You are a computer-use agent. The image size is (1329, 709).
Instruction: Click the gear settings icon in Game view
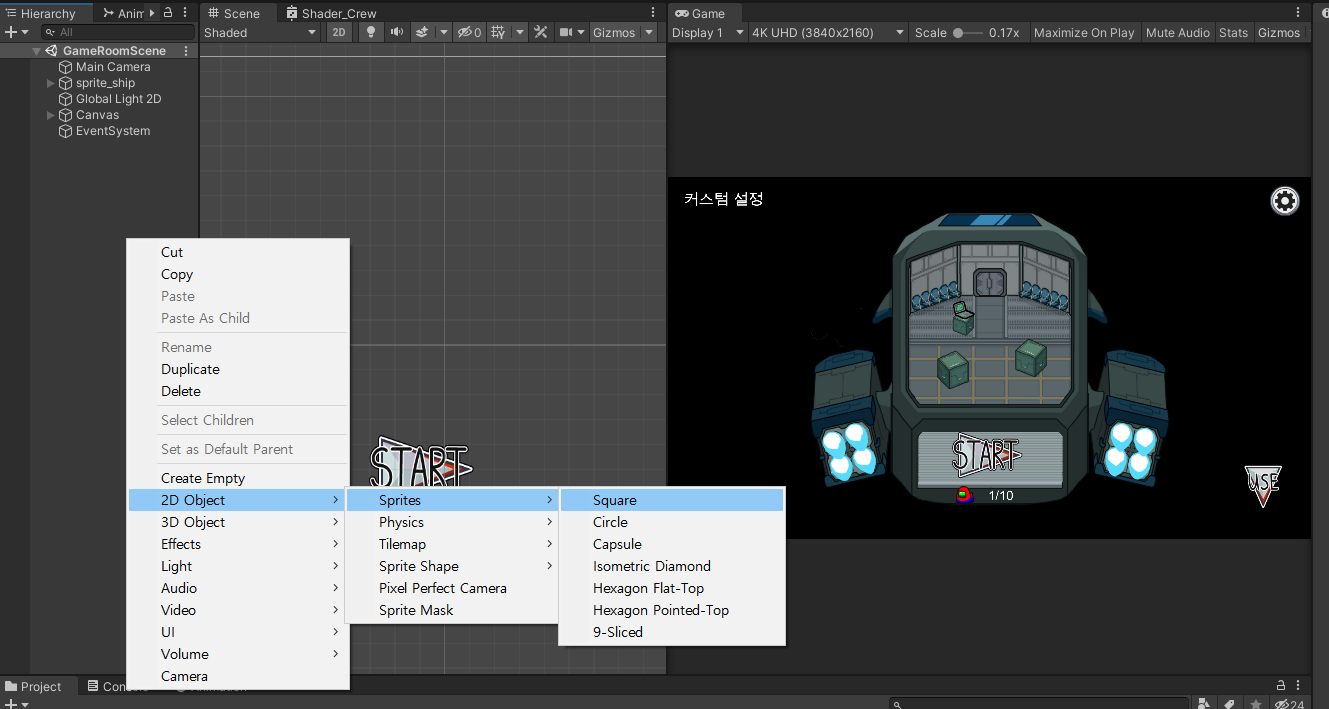(1284, 201)
